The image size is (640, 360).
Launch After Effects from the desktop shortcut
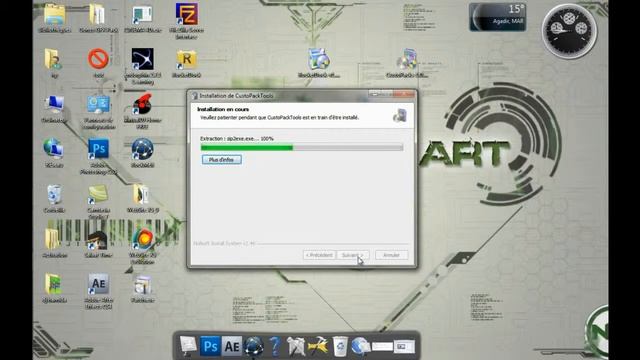tap(98, 284)
